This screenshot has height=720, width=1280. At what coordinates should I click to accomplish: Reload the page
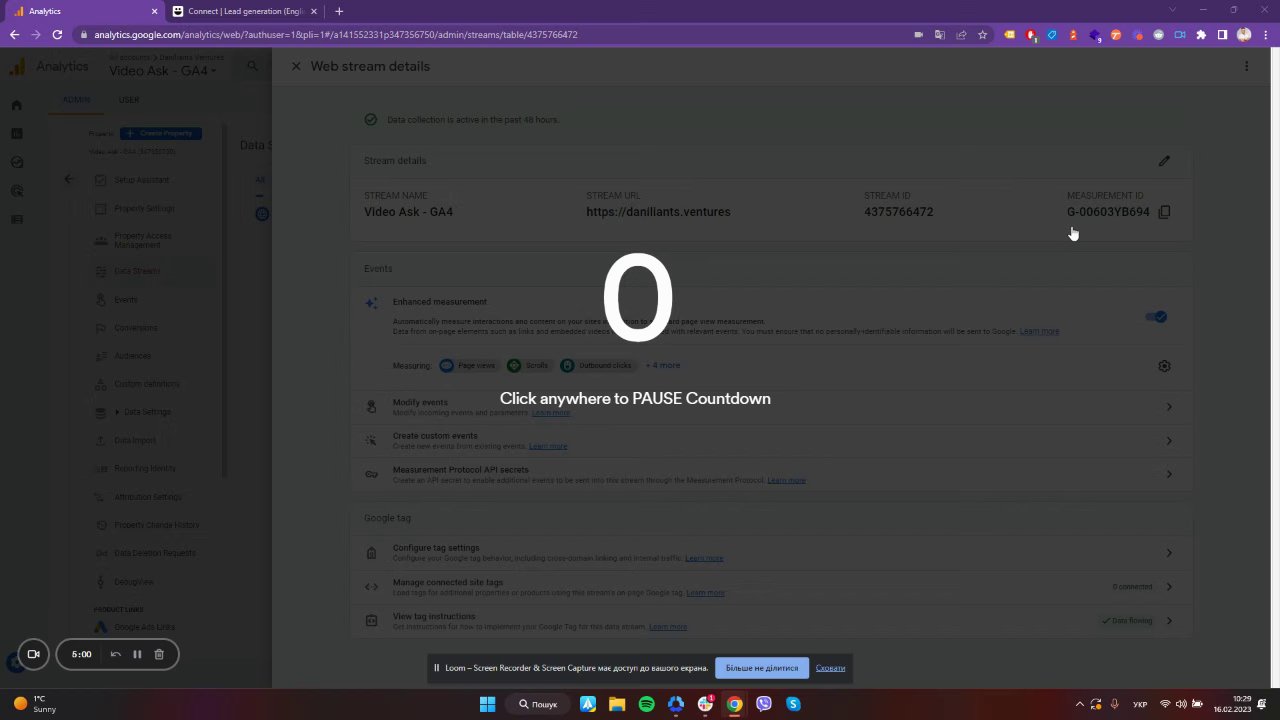pyautogui.click(x=57, y=35)
